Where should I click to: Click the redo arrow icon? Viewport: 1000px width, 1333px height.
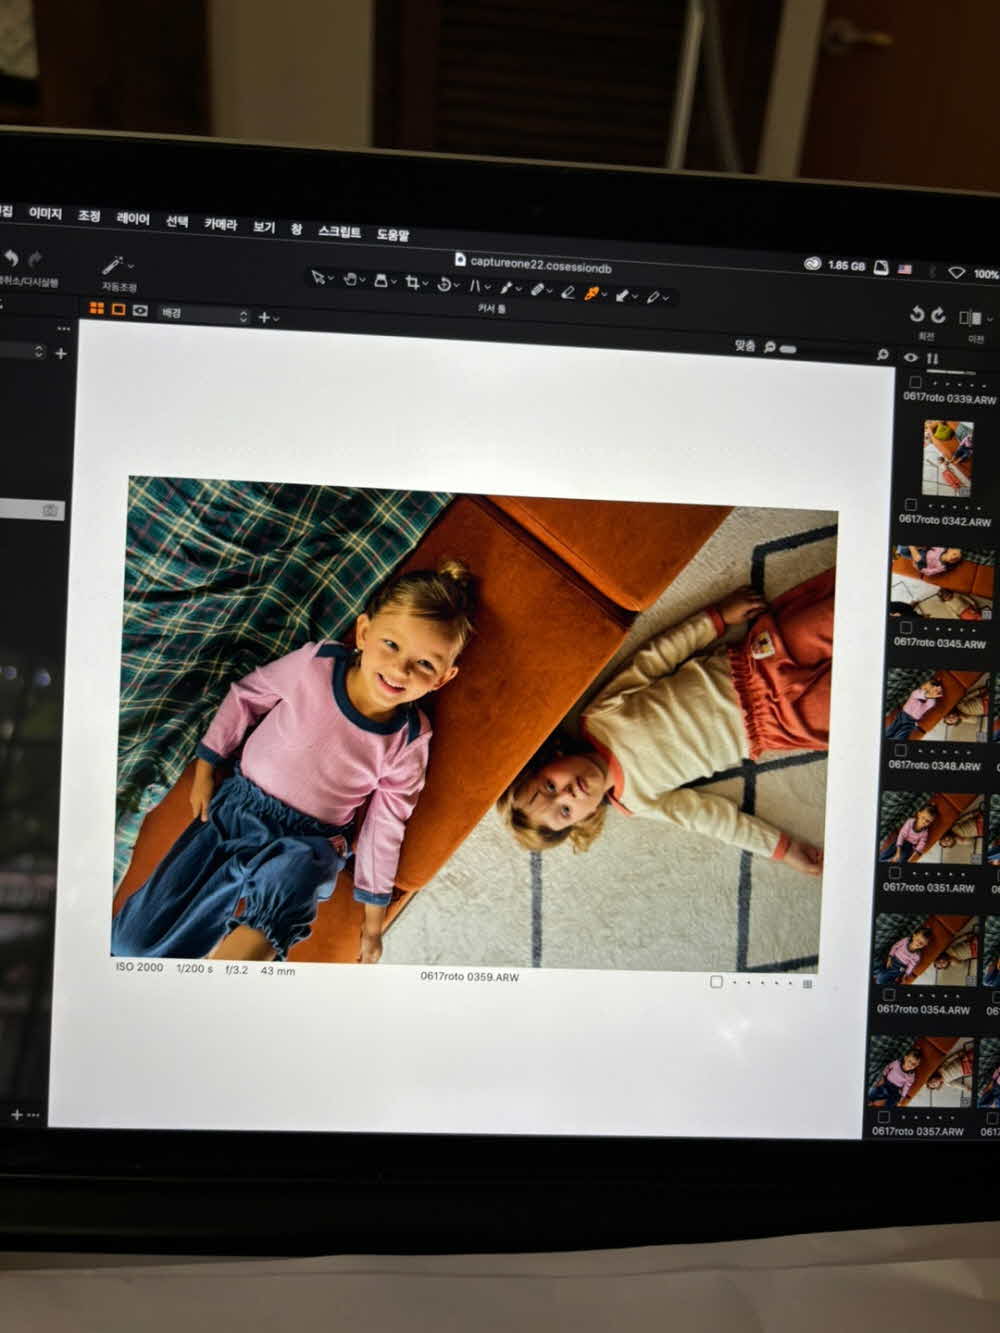36,260
